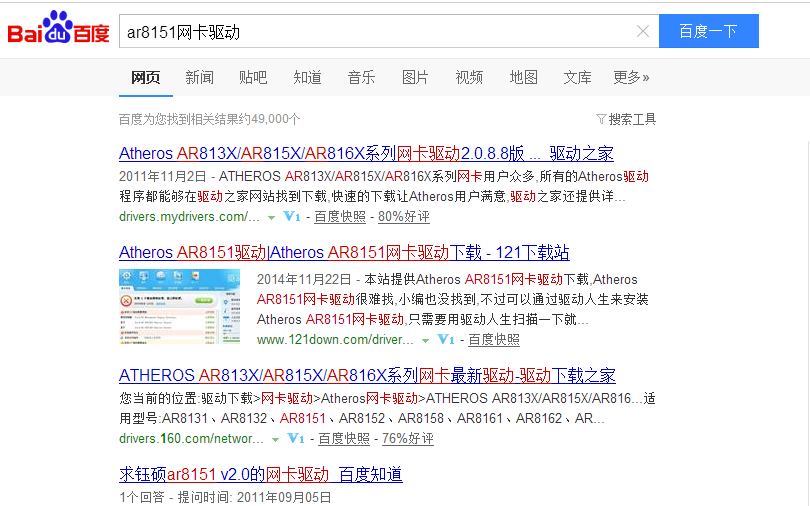This screenshot has height=506, width=810.
Task: Open the 地图 tab
Action: tap(523, 77)
